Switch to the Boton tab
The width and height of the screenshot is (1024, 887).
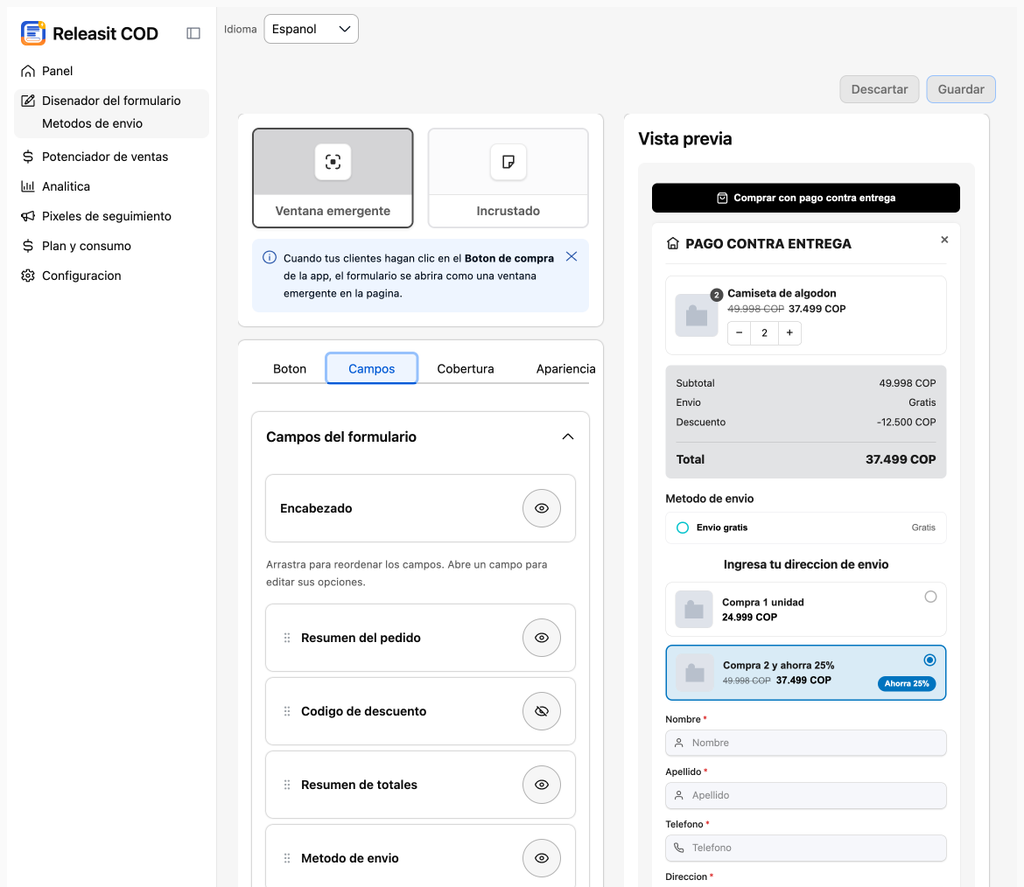pyautogui.click(x=289, y=369)
